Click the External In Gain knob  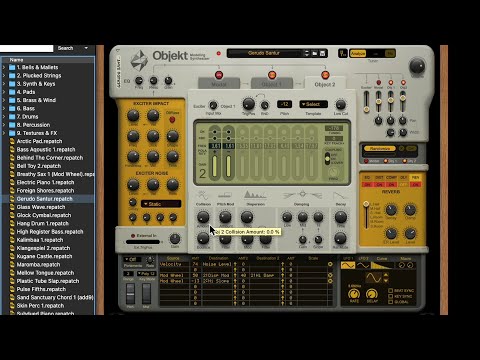175,238
